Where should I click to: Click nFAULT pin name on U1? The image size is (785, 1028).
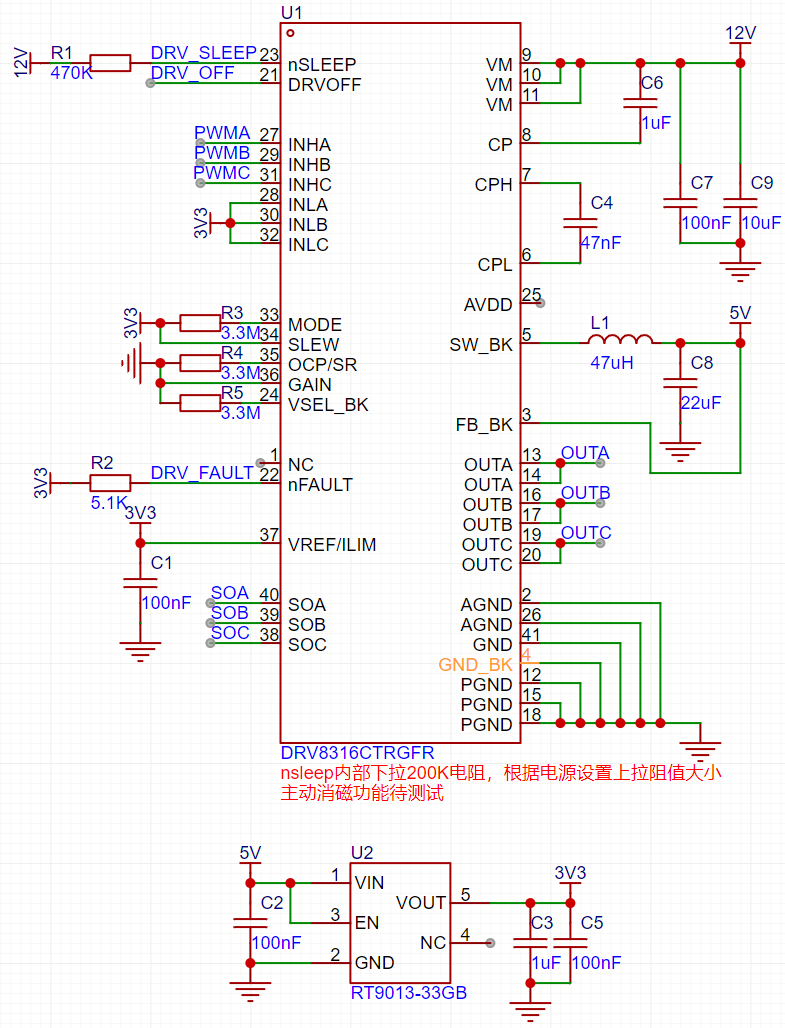coord(320,485)
